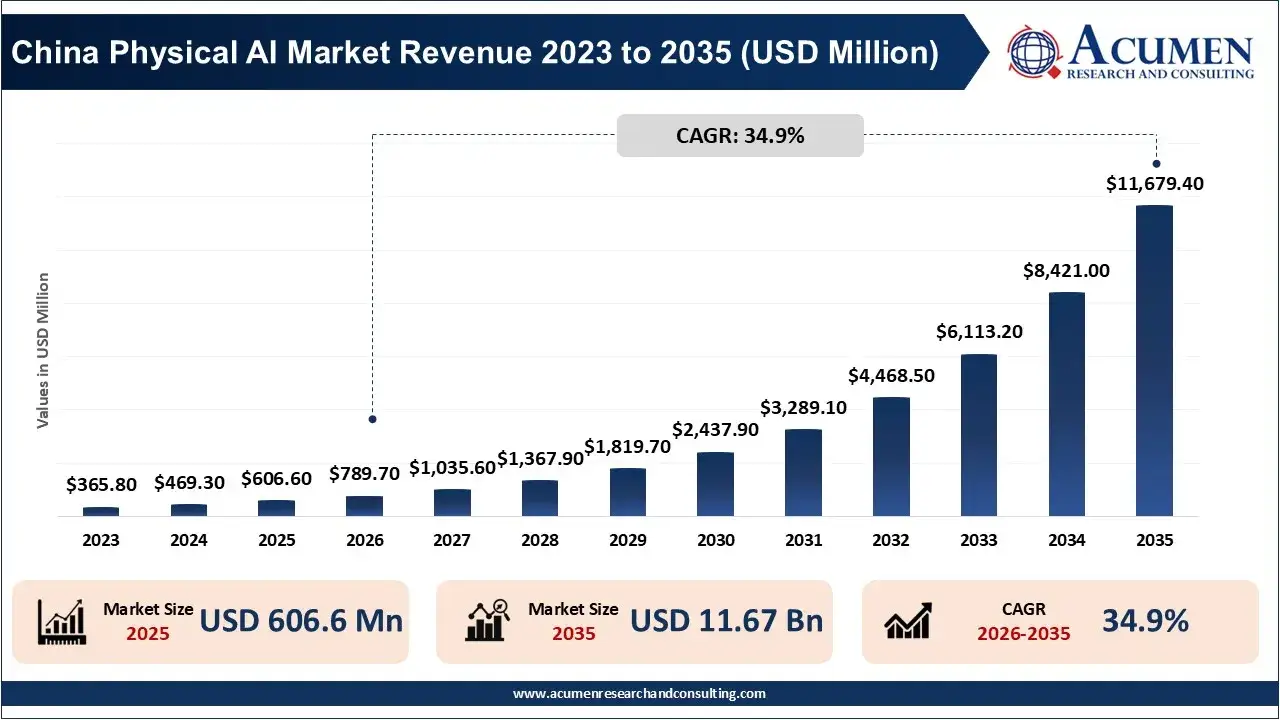Image resolution: width=1280 pixels, height=720 pixels.
Task: Select the 2029 revenue bar
Action: (628, 492)
